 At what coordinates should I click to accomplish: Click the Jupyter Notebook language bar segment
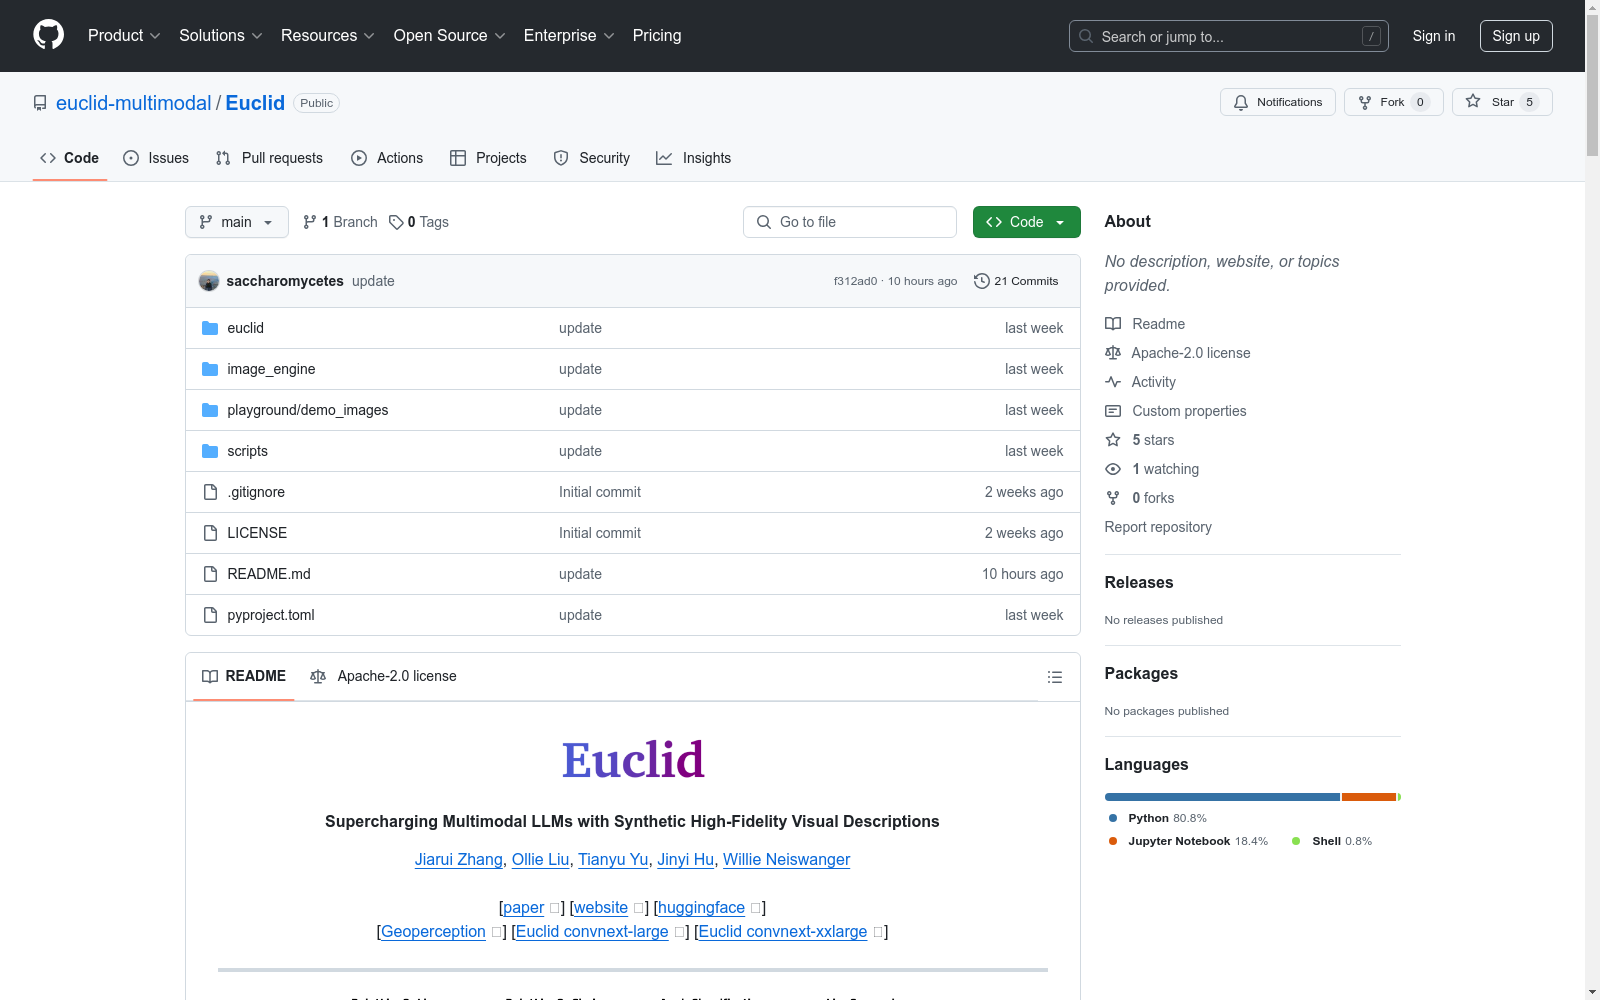[1369, 797]
